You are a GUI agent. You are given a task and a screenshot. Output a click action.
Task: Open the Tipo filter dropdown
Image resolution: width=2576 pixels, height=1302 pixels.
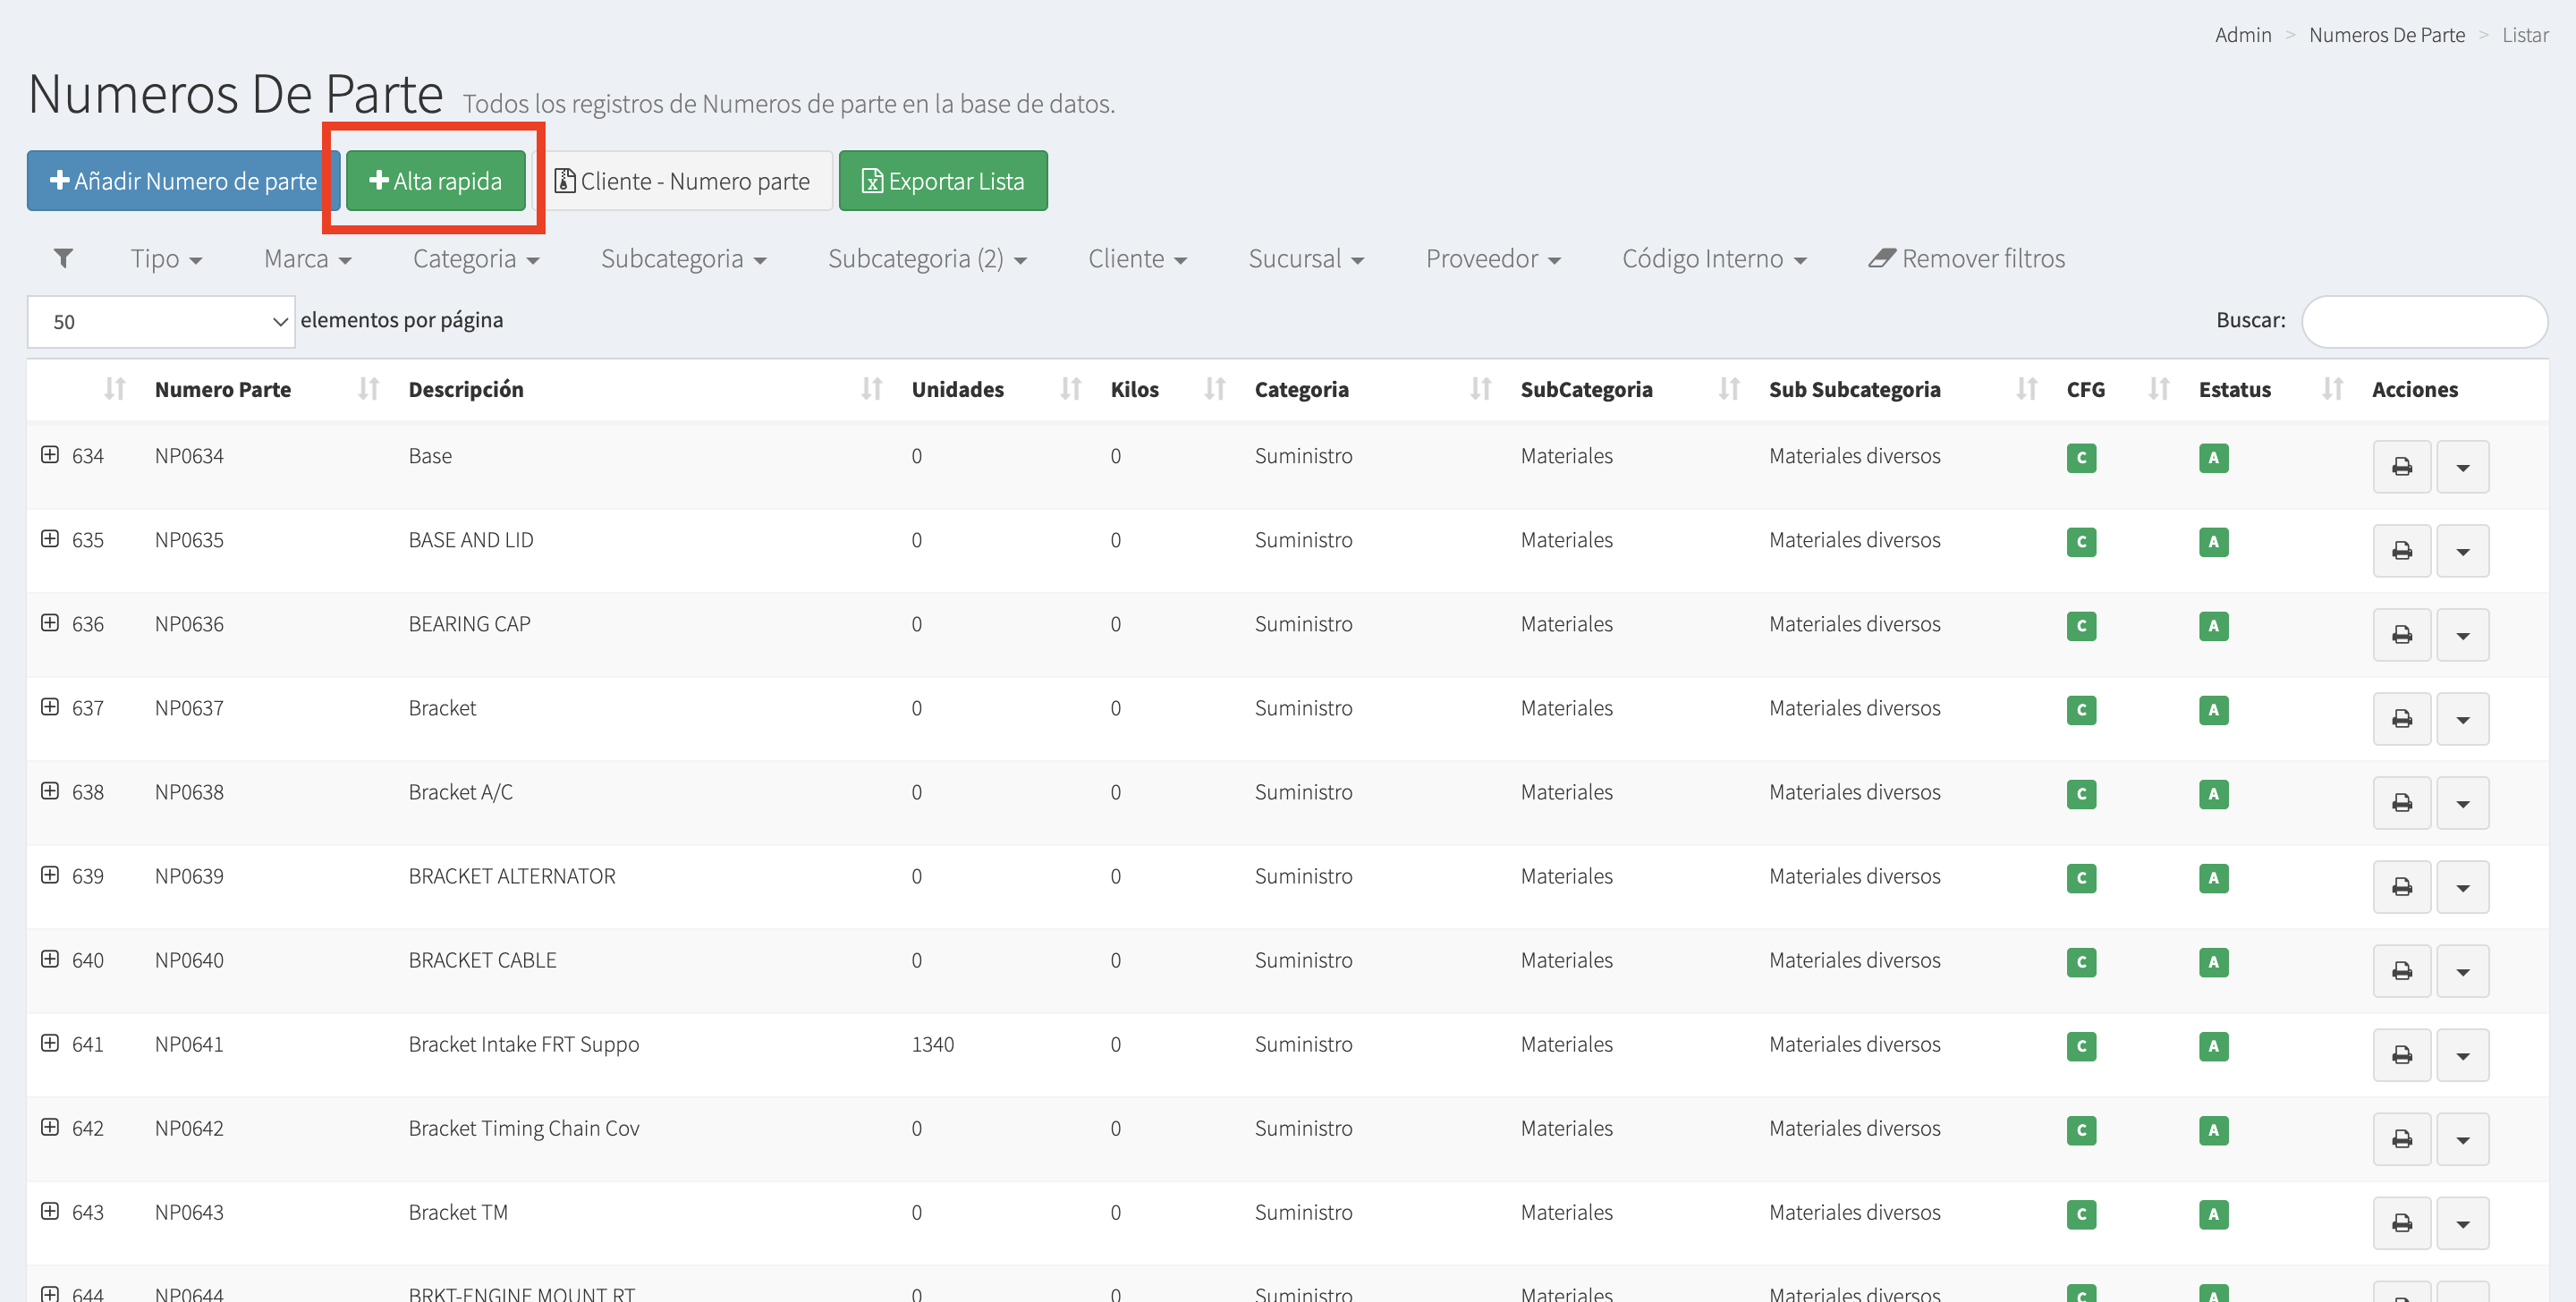point(166,258)
